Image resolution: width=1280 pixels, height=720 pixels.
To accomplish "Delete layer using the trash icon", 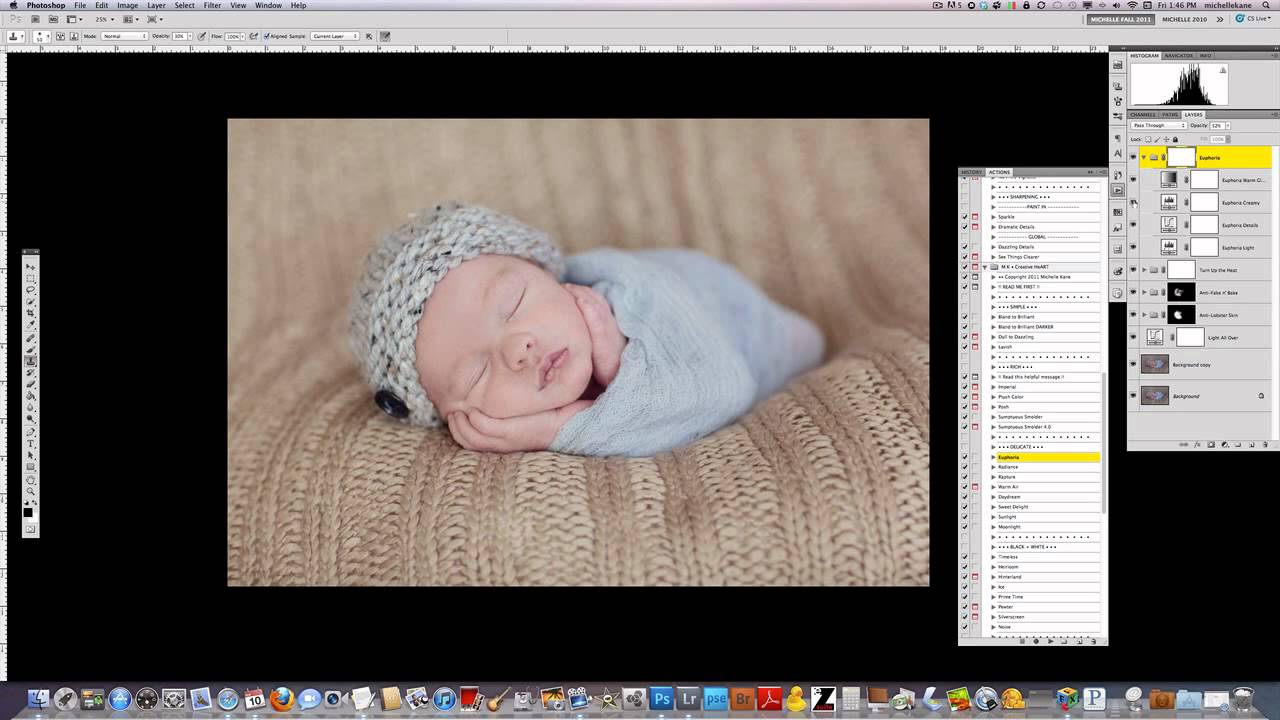I will [x=1263, y=444].
